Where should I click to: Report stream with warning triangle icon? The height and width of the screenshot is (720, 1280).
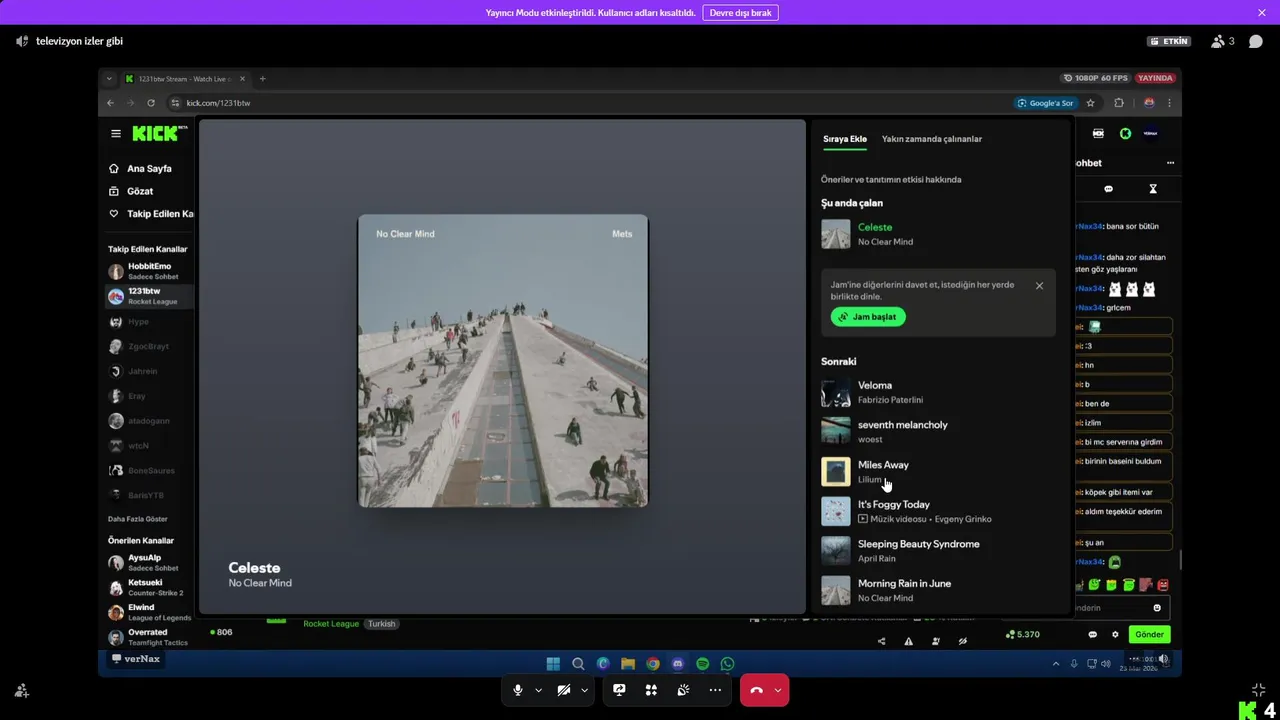909,642
